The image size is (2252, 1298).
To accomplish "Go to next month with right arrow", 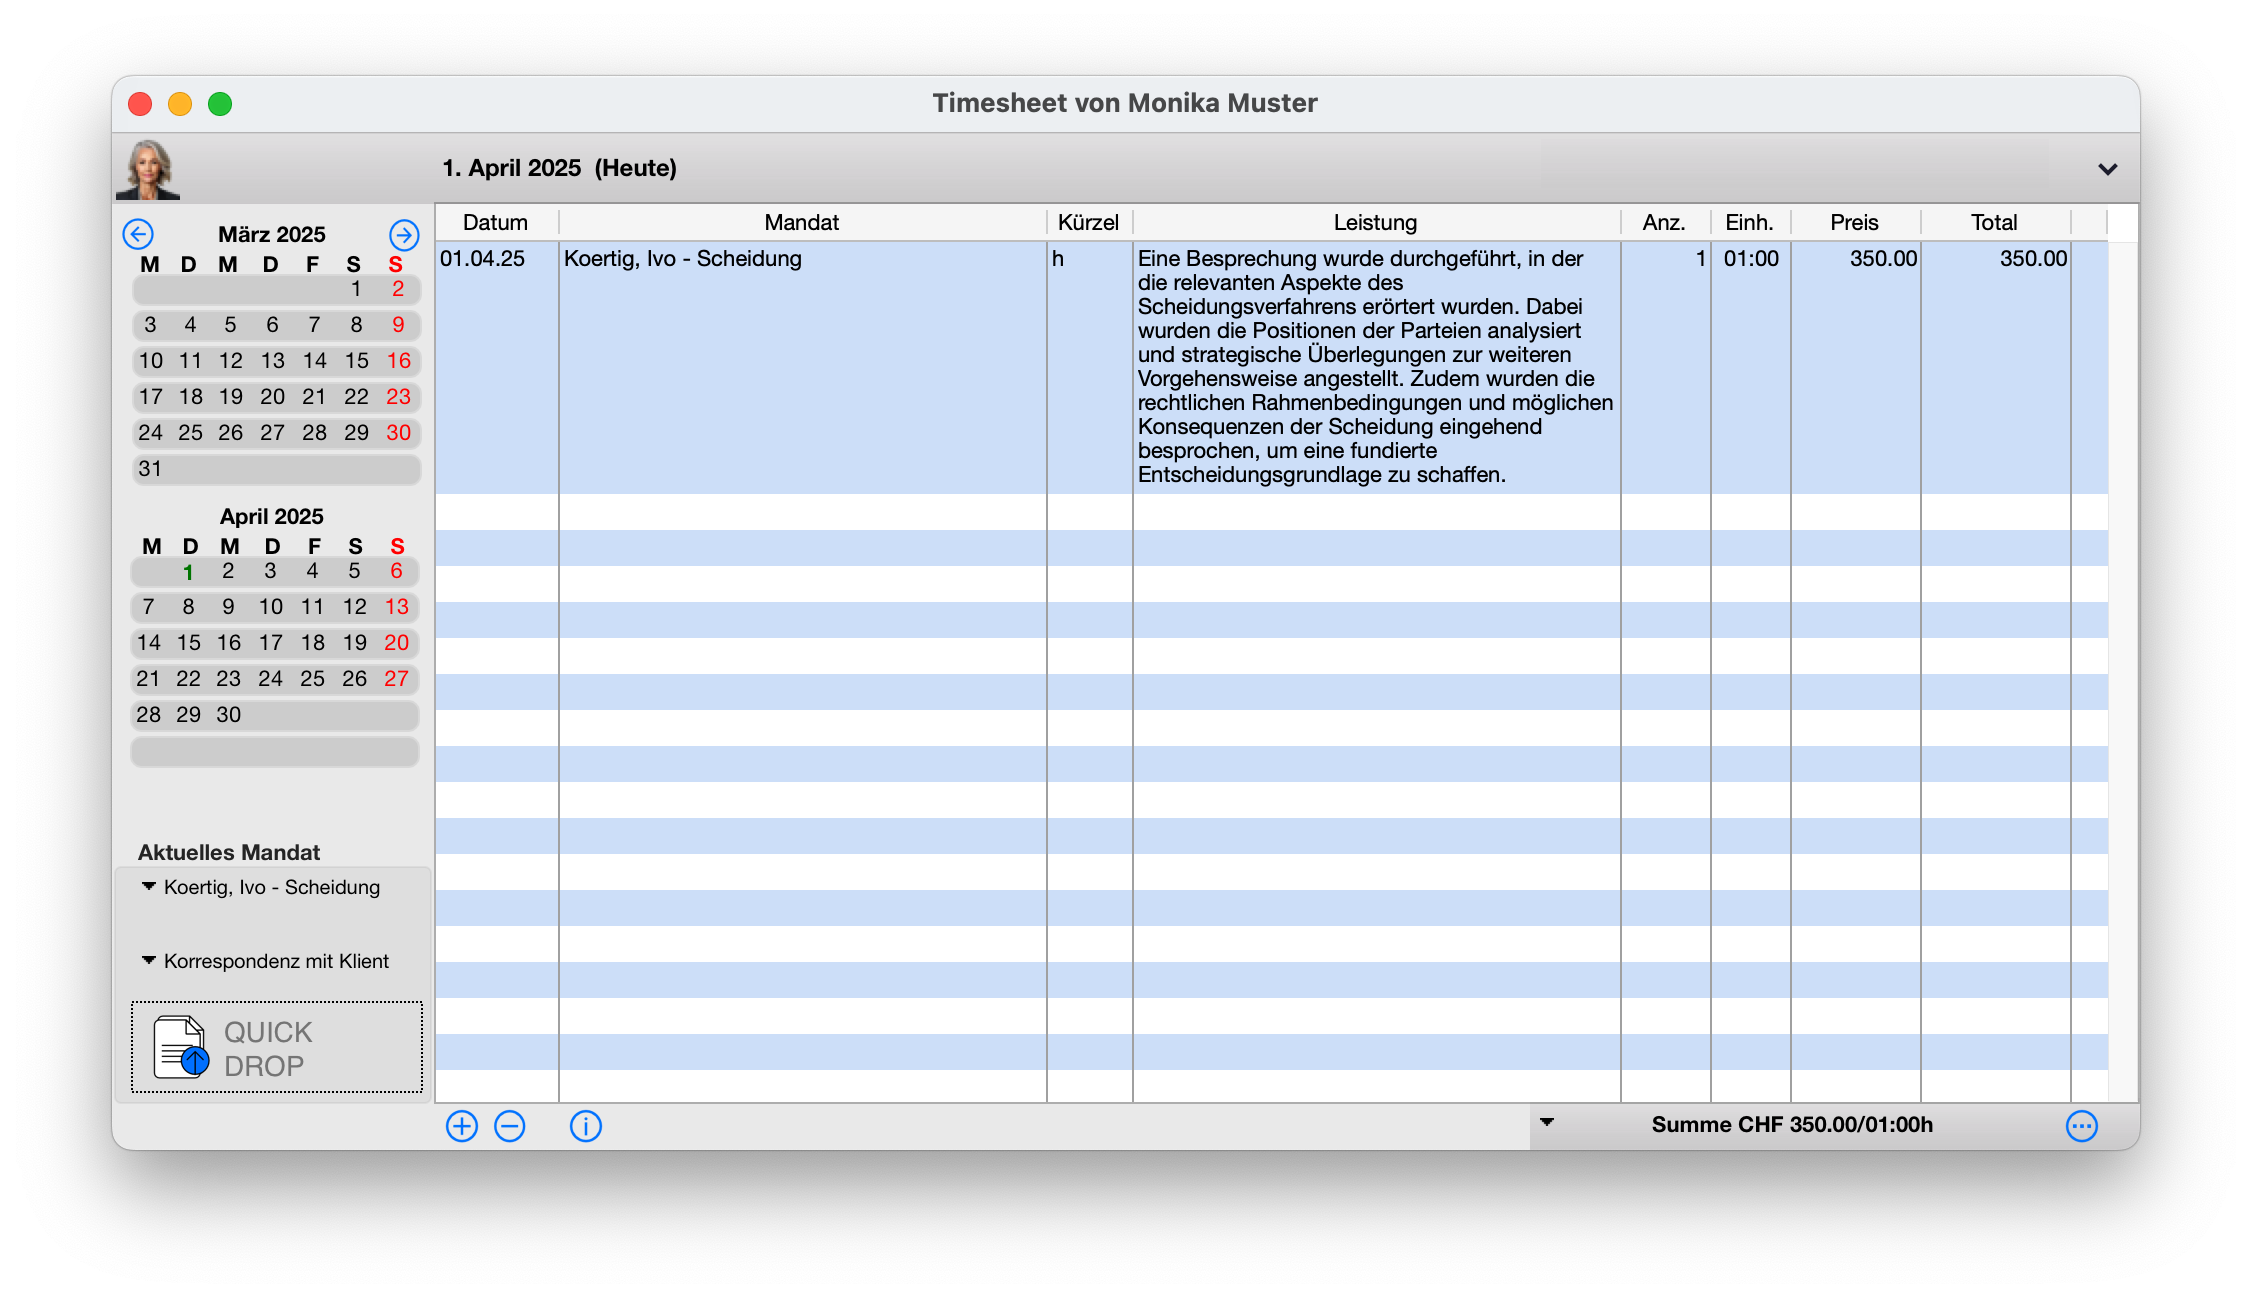I will coord(404,235).
